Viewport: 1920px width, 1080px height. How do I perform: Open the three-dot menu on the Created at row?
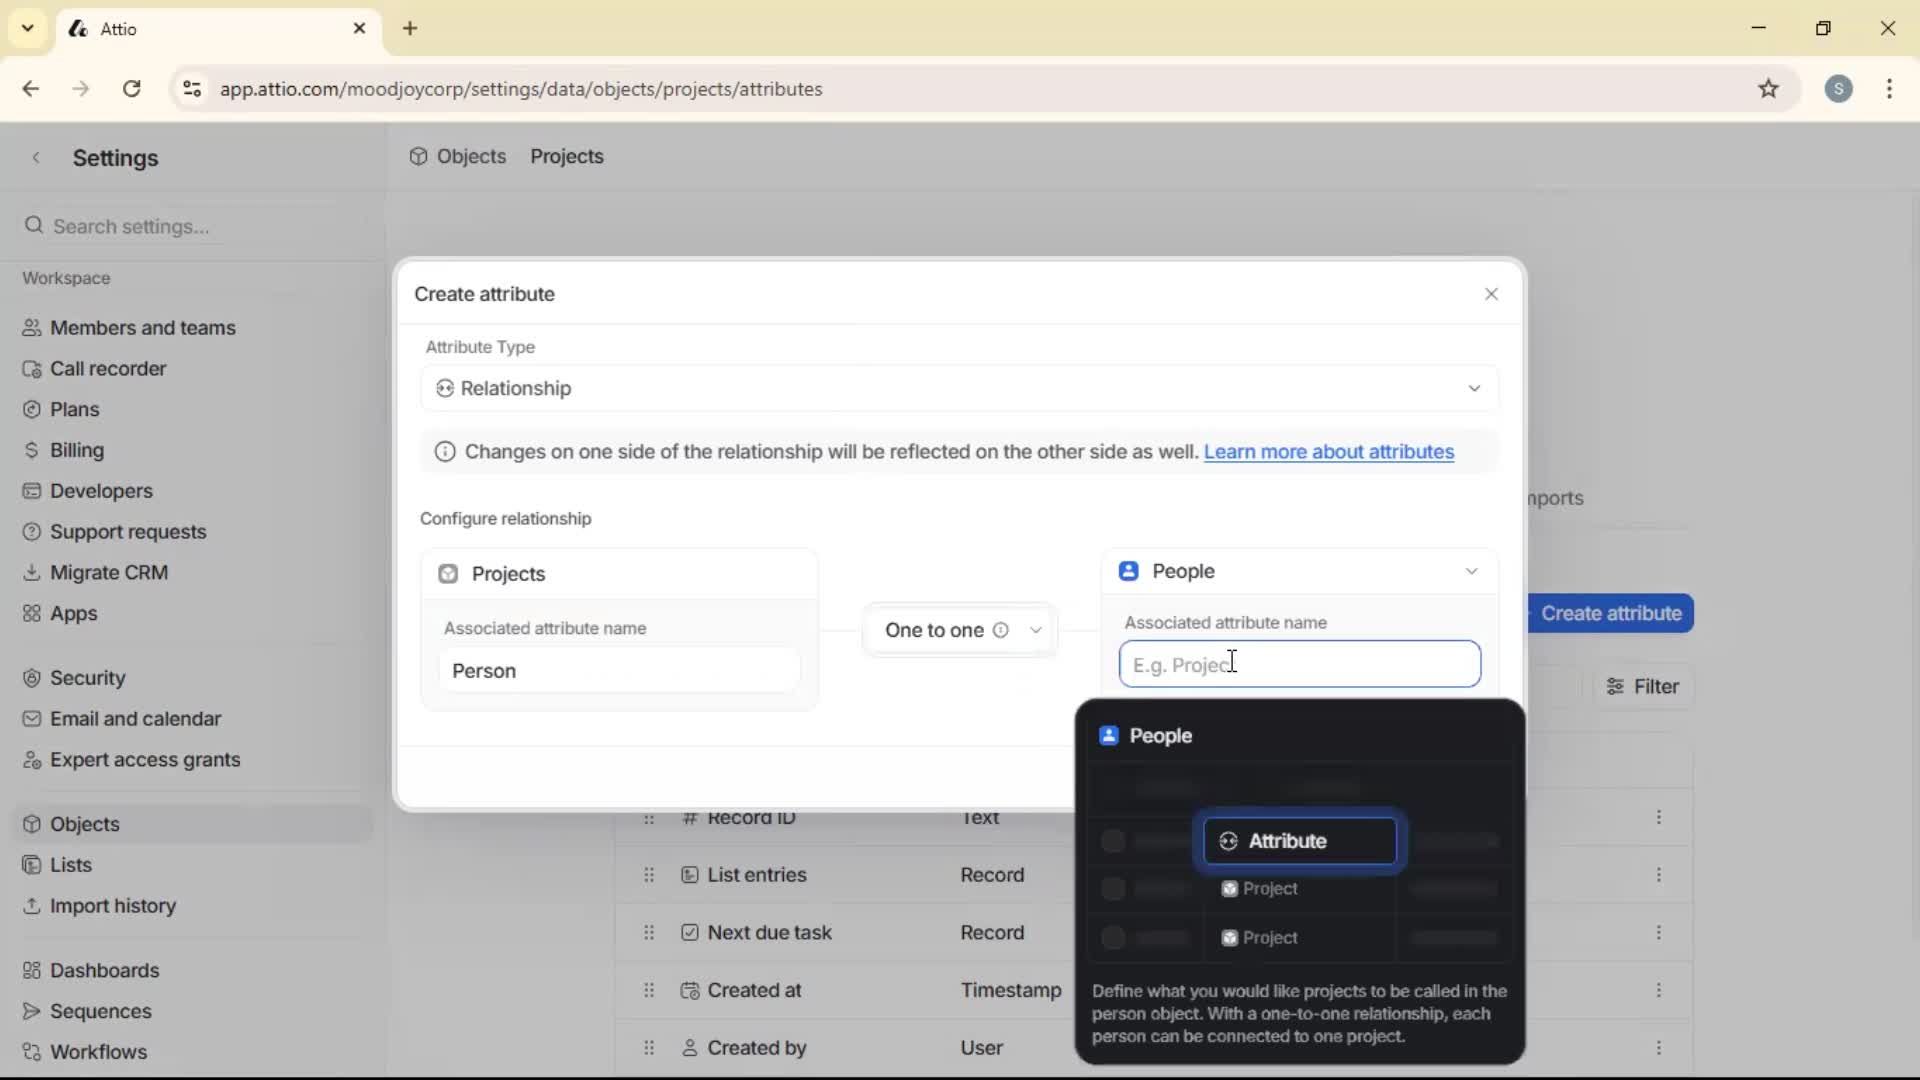(1660, 989)
